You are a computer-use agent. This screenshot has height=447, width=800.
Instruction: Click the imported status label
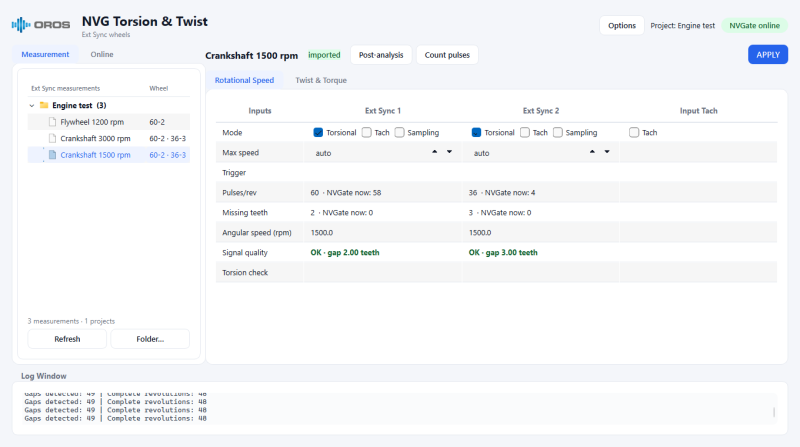click(x=324, y=55)
